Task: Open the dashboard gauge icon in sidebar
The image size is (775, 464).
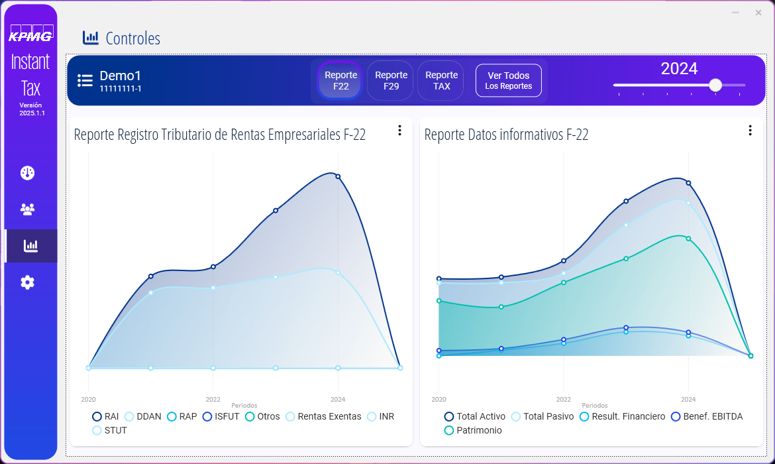Action: tap(28, 173)
